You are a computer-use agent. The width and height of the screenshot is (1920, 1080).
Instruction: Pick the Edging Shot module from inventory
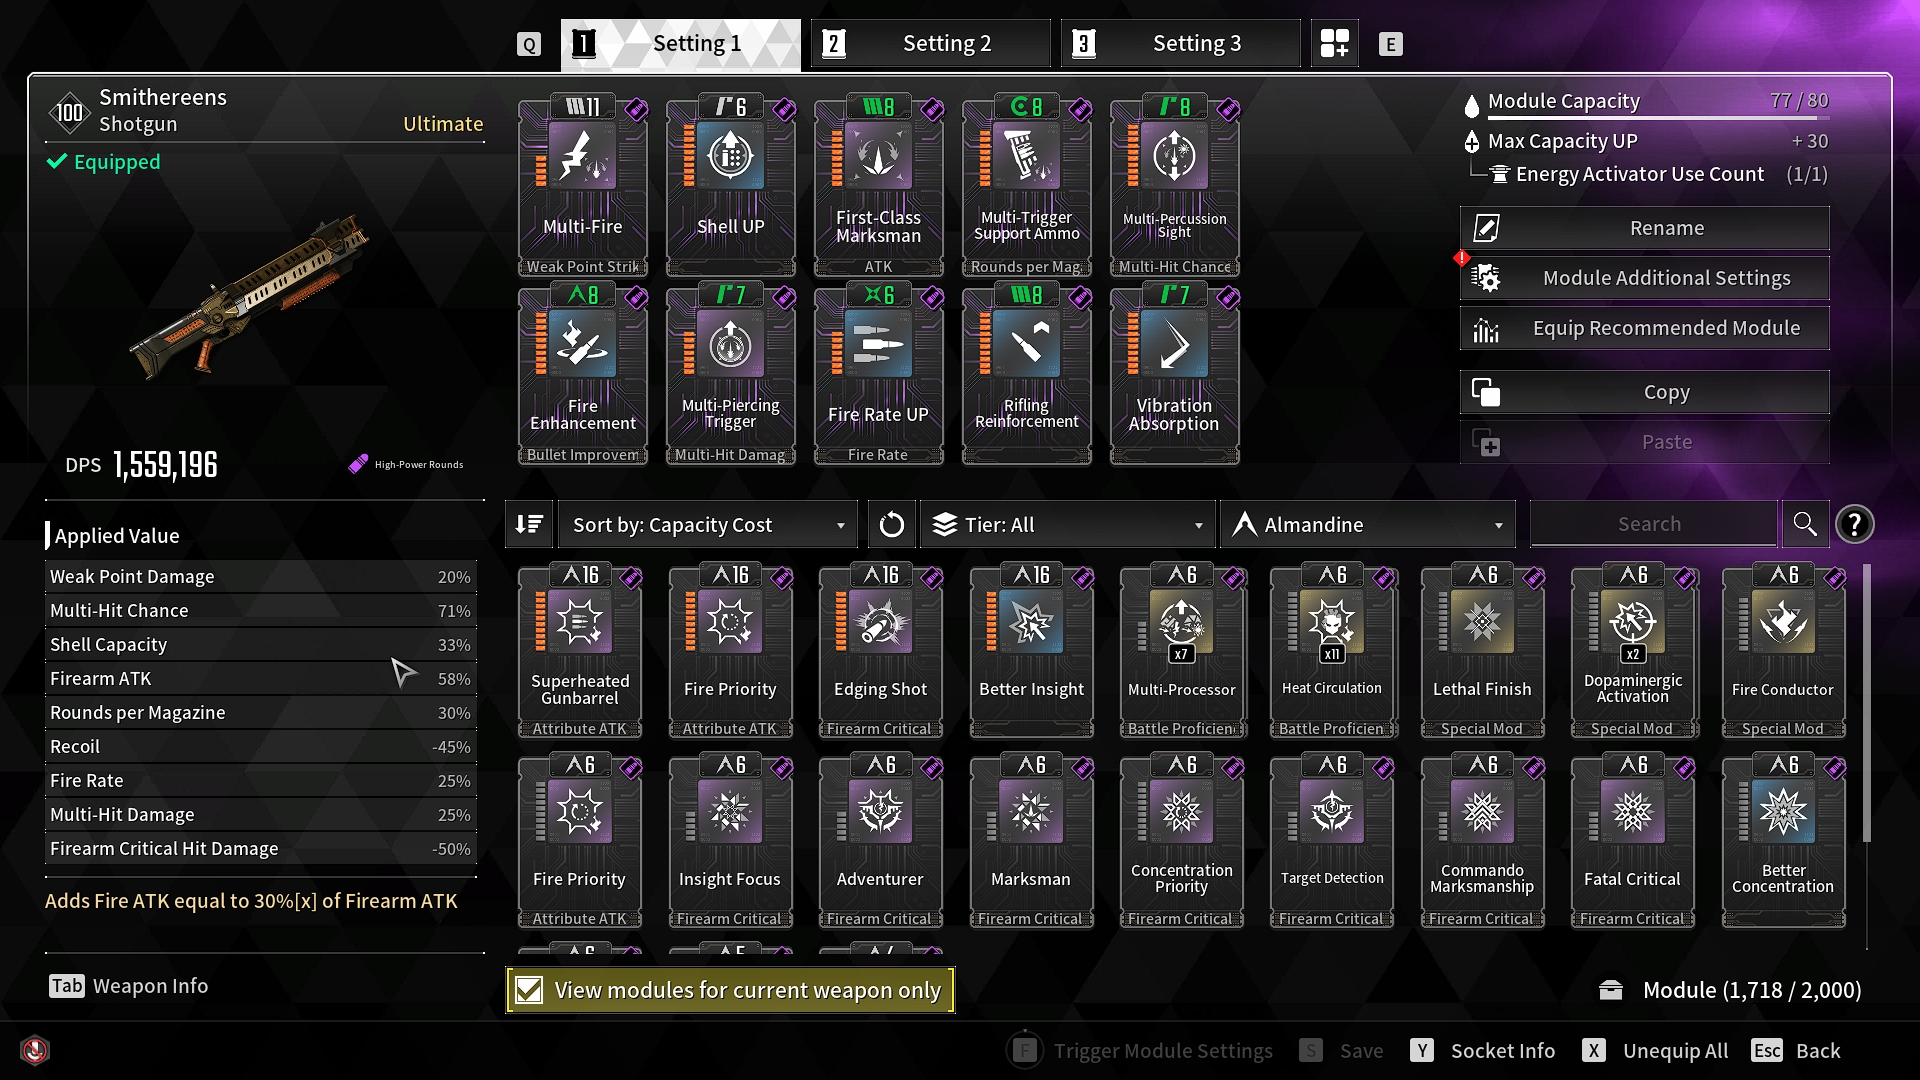pyautogui.click(x=880, y=651)
